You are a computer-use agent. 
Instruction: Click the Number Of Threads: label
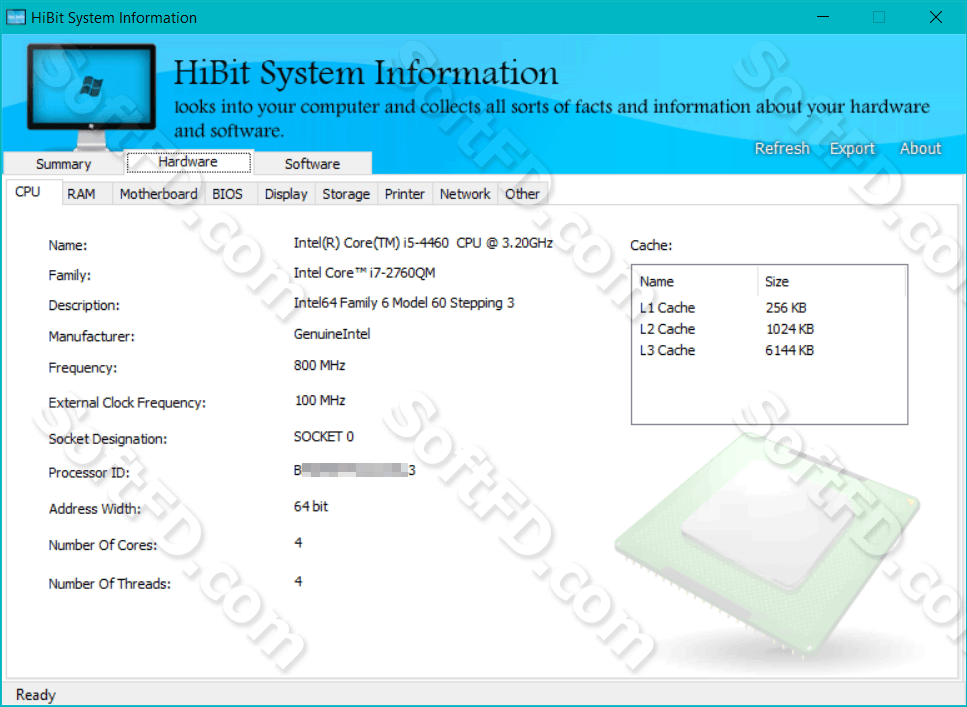pyautogui.click(x=110, y=584)
